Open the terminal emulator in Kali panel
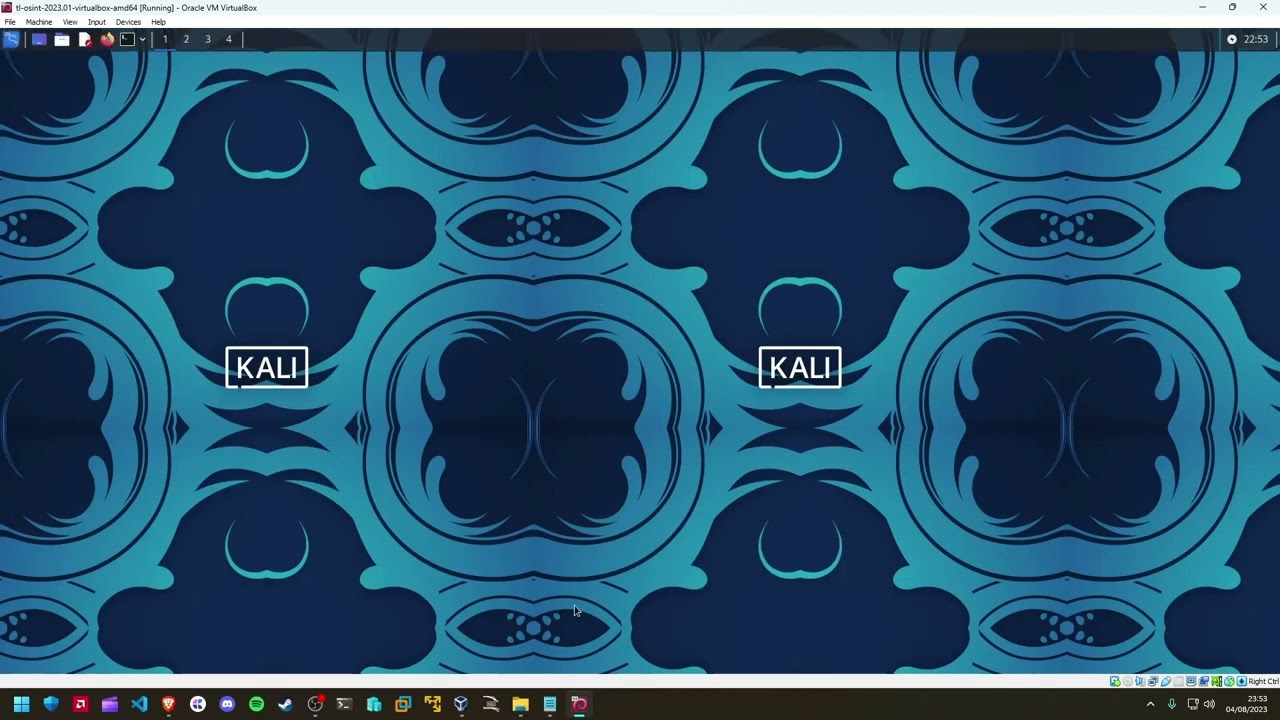The image size is (1280, 720). pyautogui.click(x=127, y=39)
